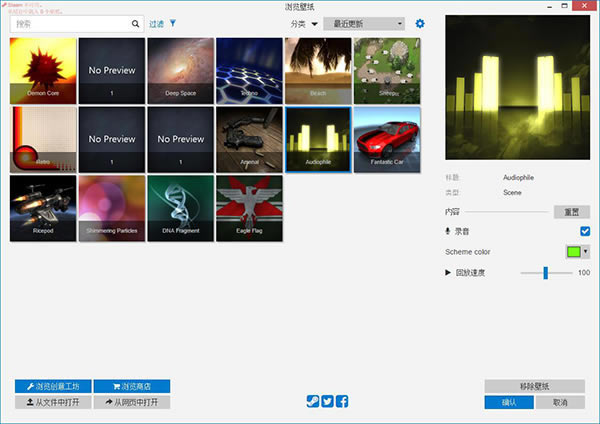Click the 内容 section label
The height and width of the screenshot is (424, 600).
click(x=452, y=212)
